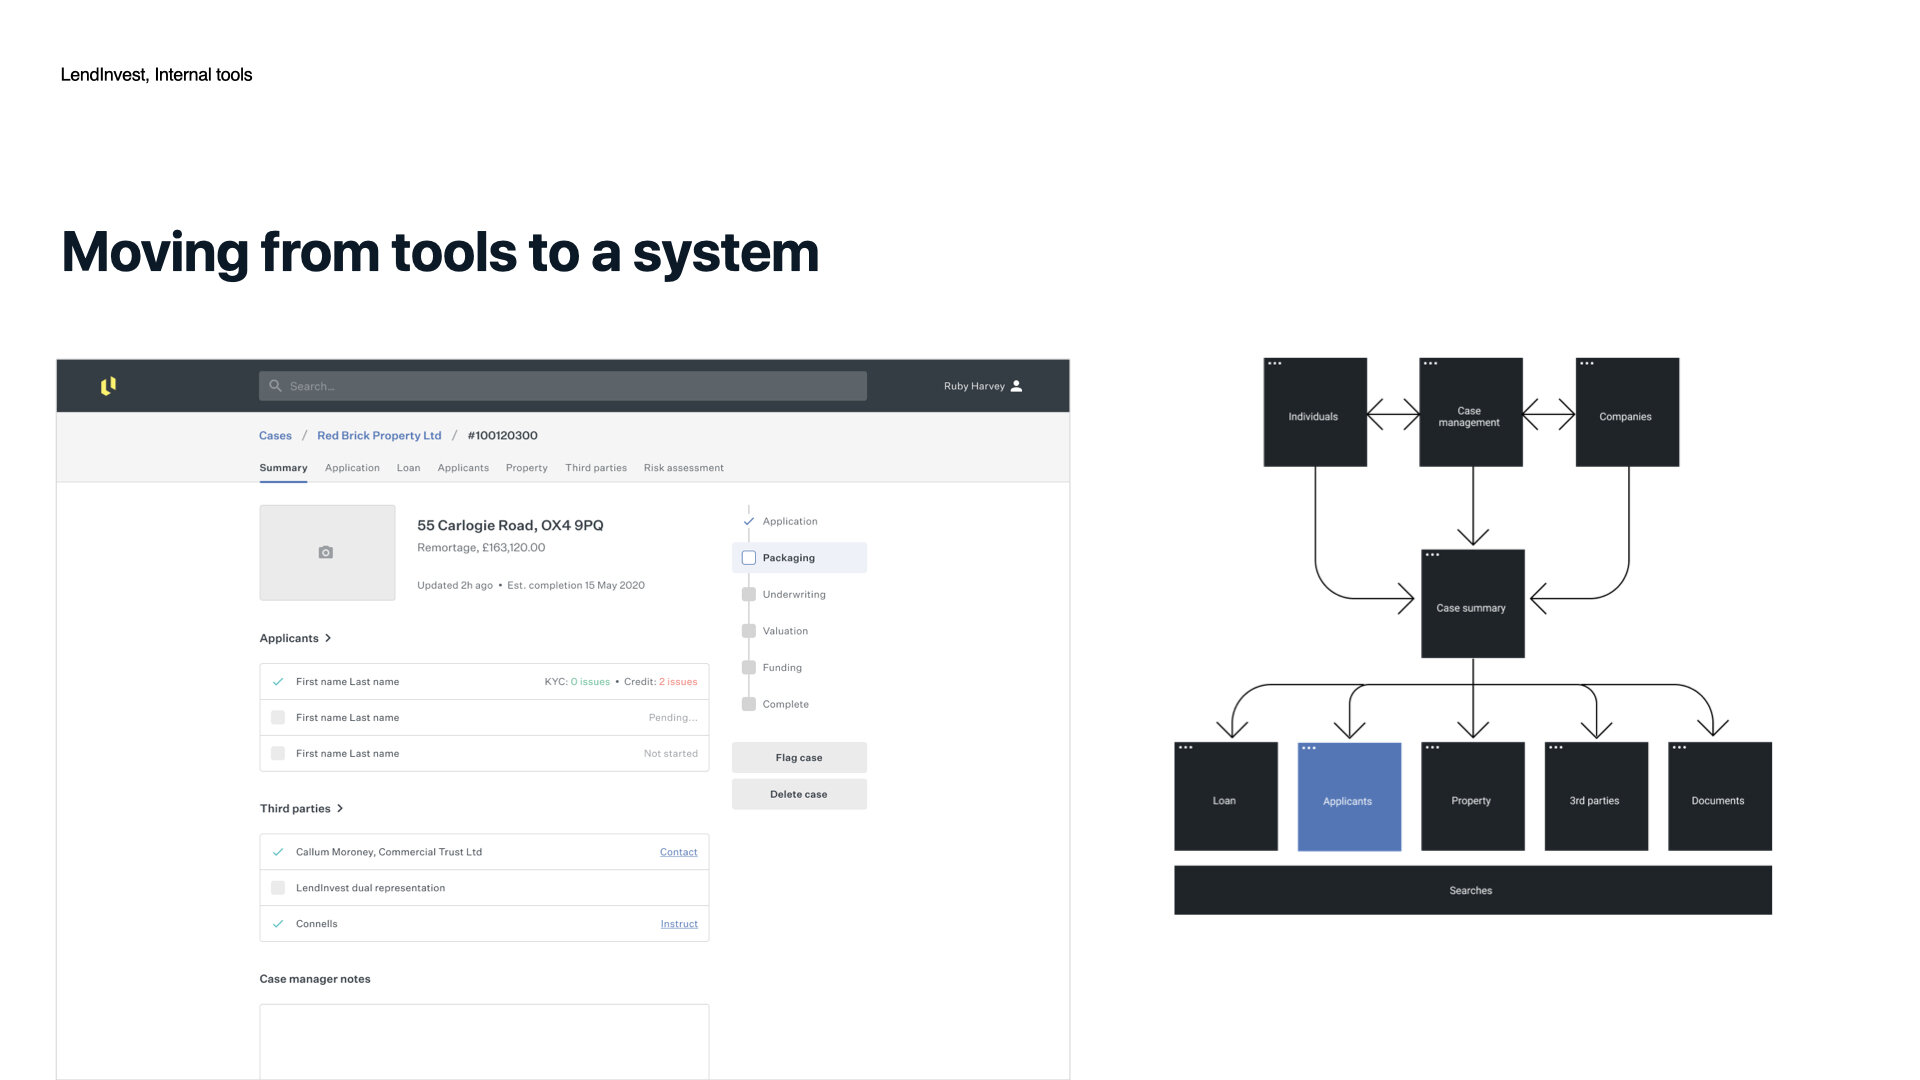Click the Funding marker on the stage timeline
This screenshot has width=1920, height=1080.
click(x=749, y=667)
